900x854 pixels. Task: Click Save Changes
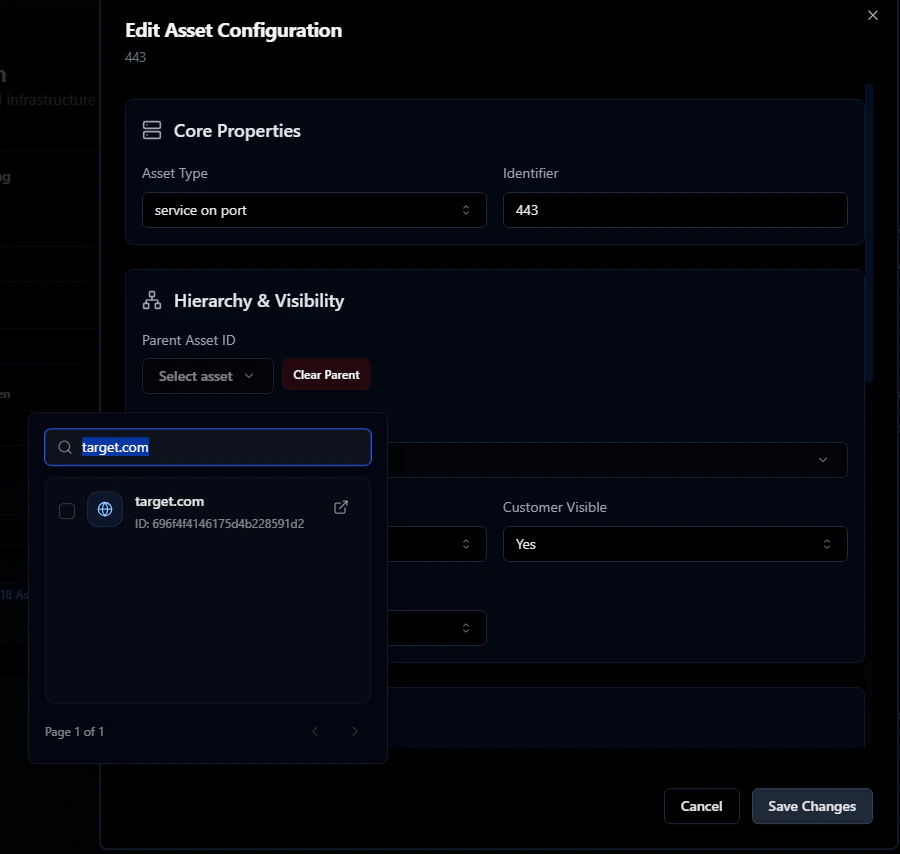[x=812, y=806]
